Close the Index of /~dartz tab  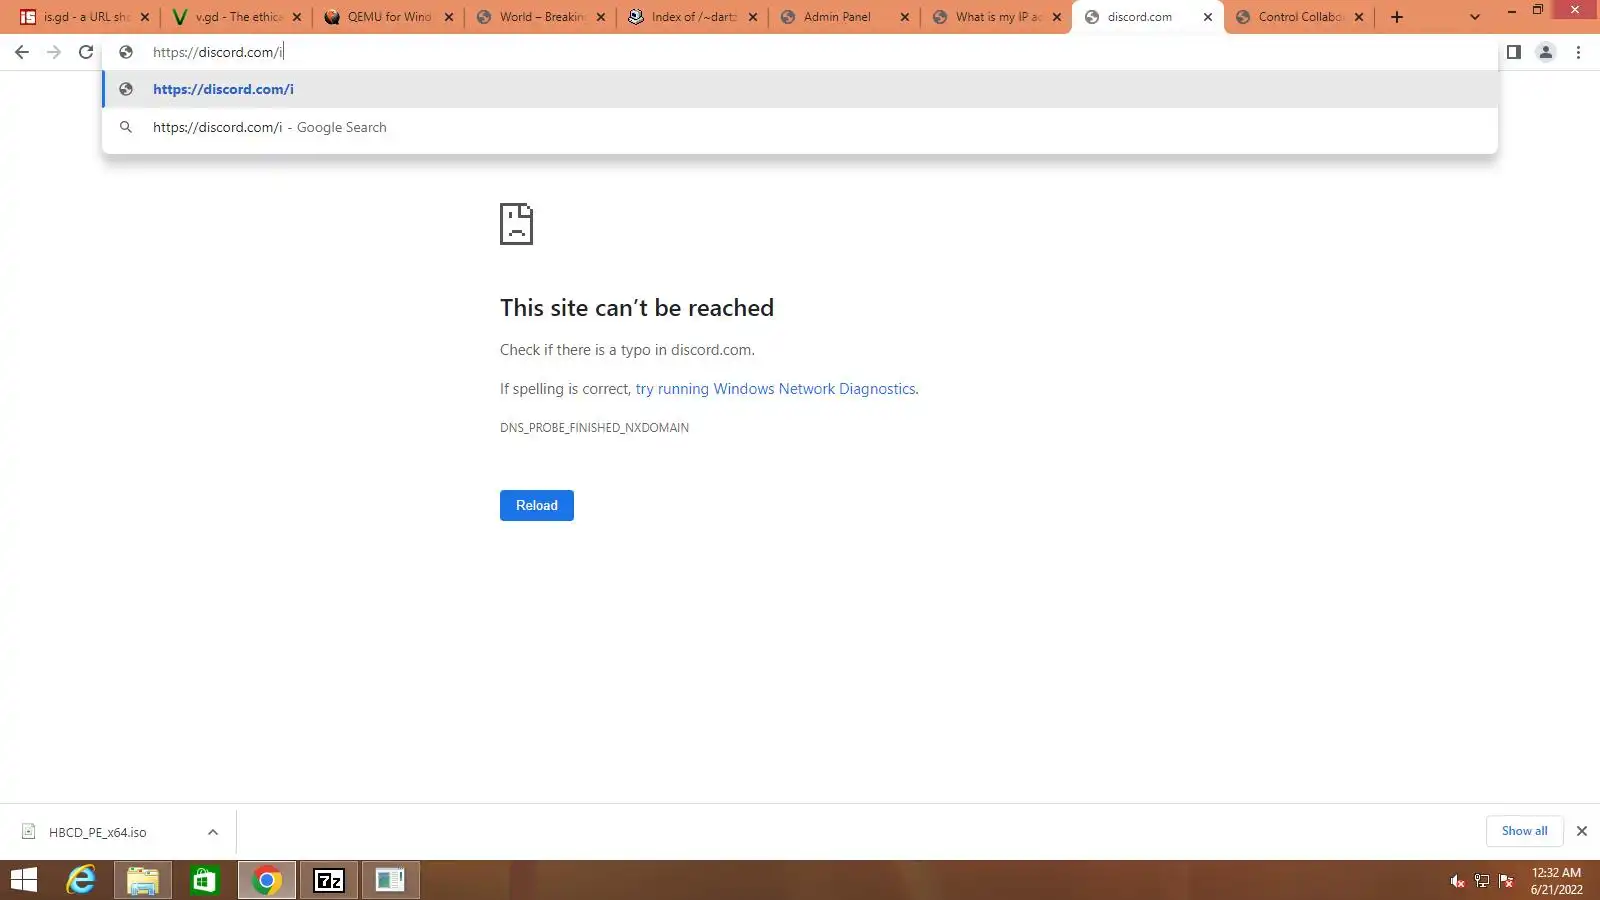click(753, 17)
